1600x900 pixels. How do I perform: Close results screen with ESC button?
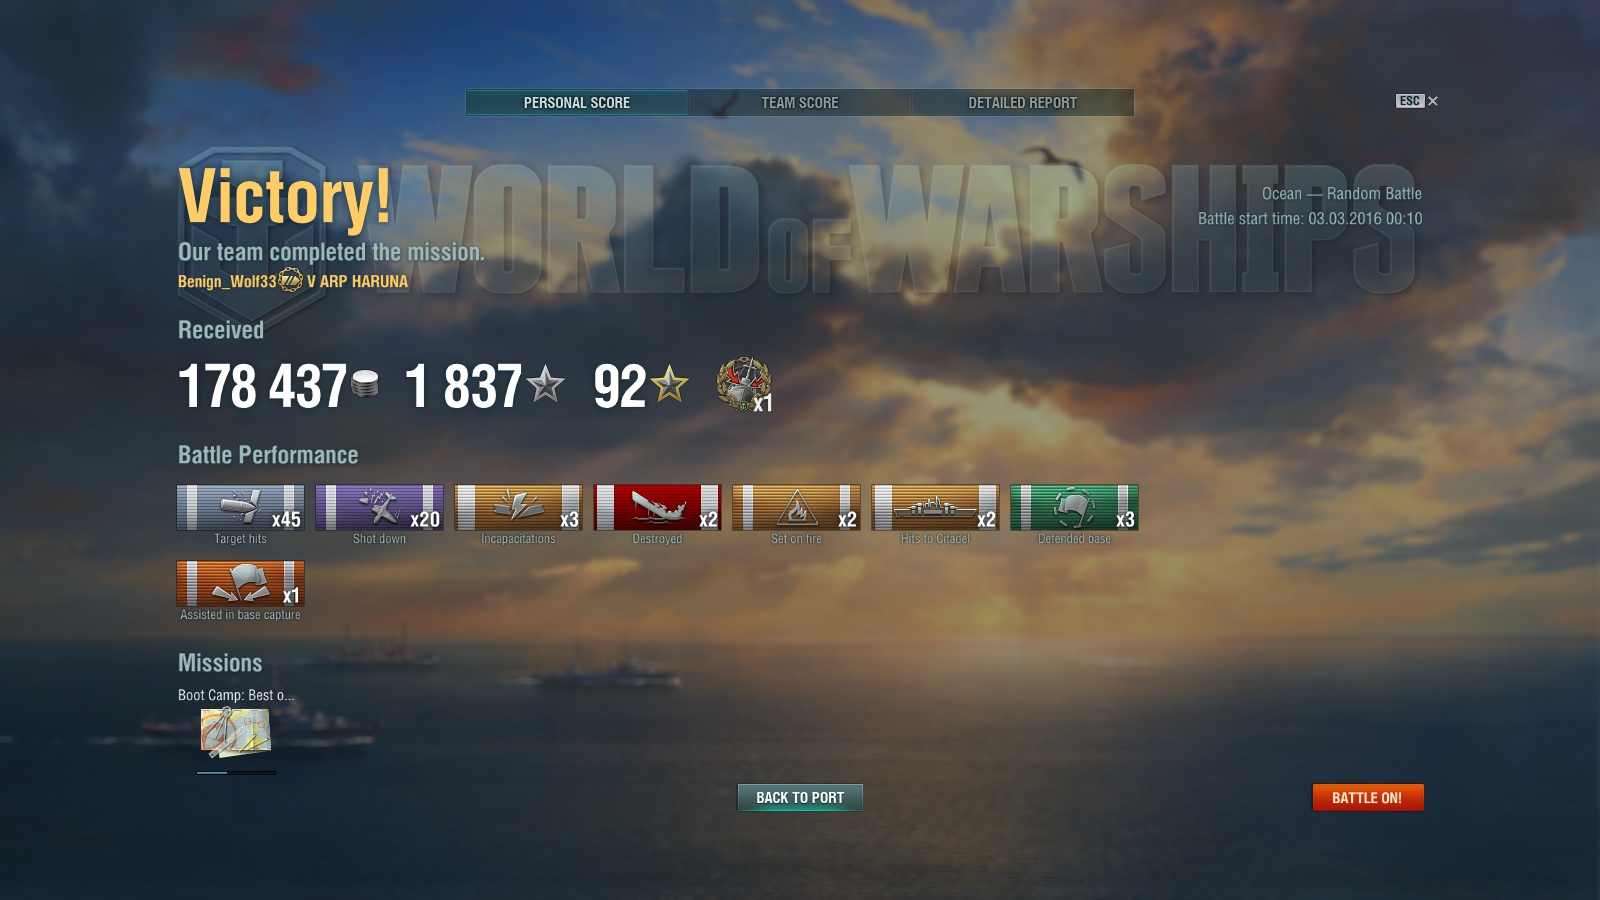click(x=1417, y=101)
